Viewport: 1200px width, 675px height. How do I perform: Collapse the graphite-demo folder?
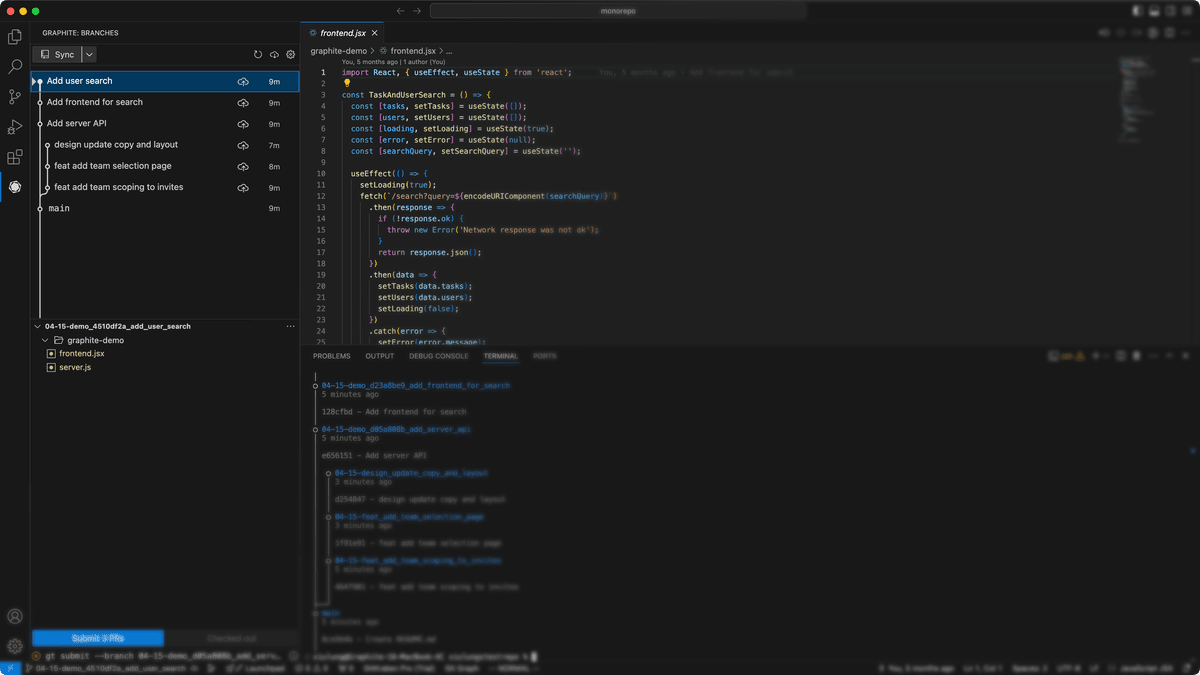[44, 340]
